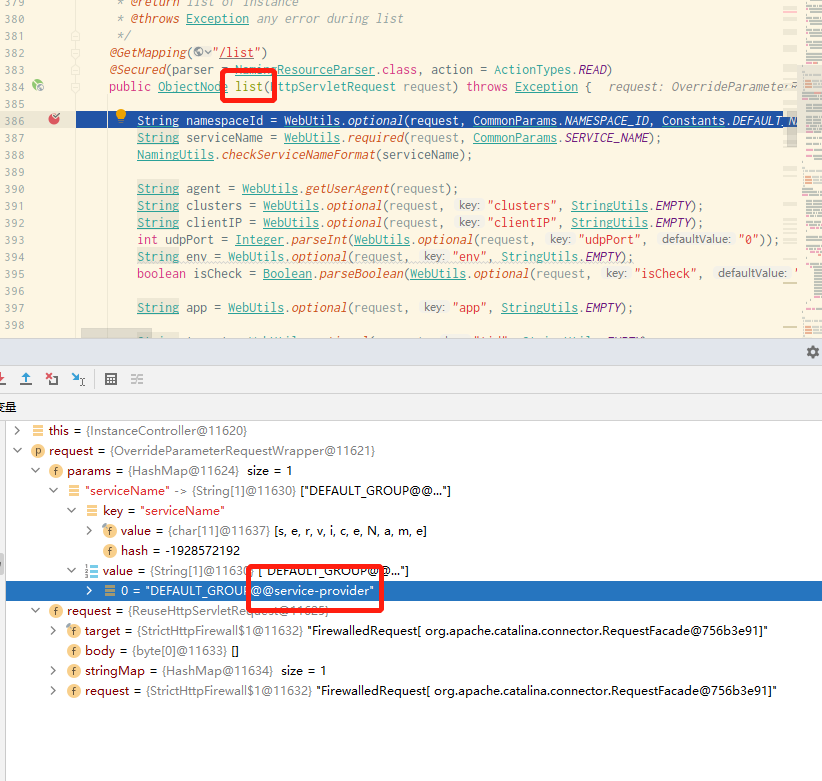822x781 pixels.
Task: Click the fold marker on line 383
Action: coord(75,70)
